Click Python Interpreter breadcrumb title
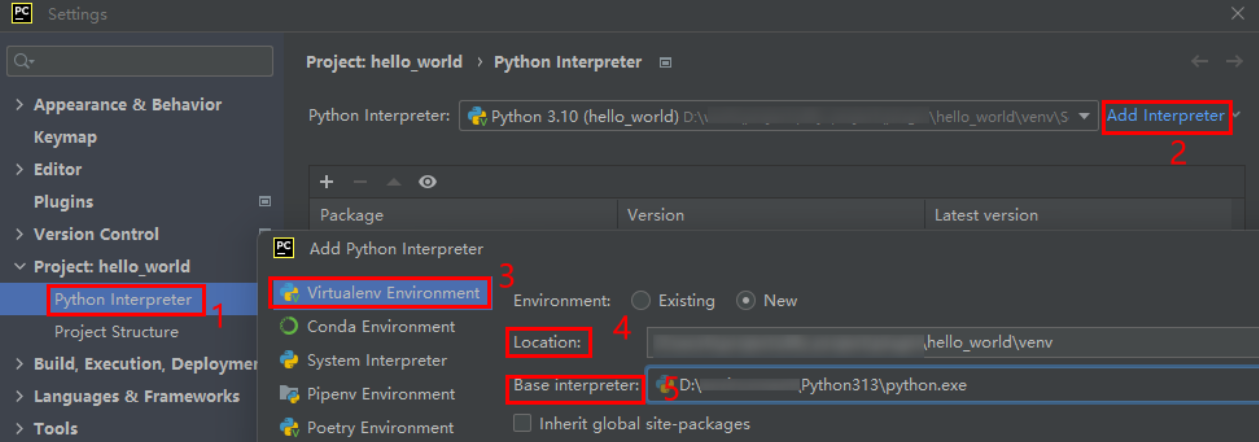 coord(568,62)
